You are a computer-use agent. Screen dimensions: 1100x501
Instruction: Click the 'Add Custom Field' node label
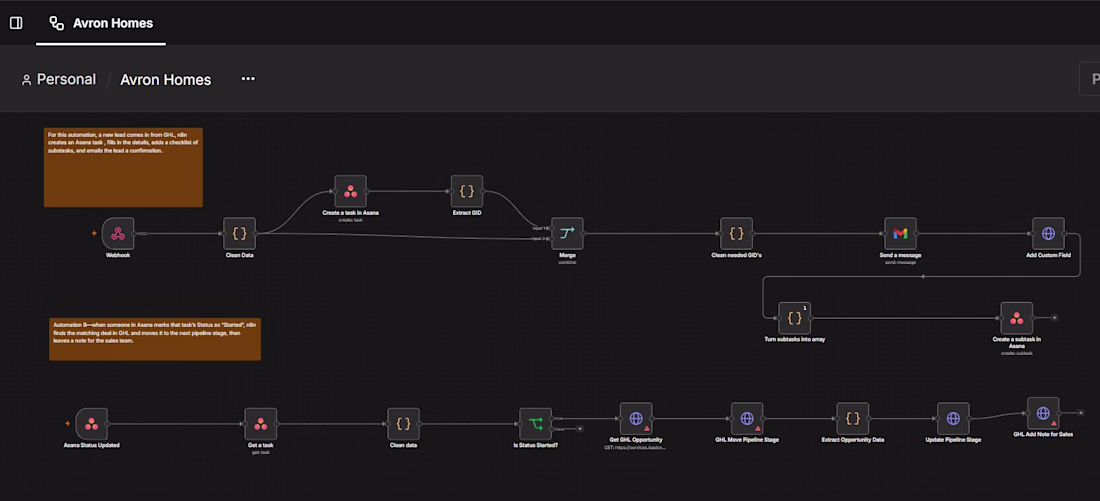[x=1048, y=255]
